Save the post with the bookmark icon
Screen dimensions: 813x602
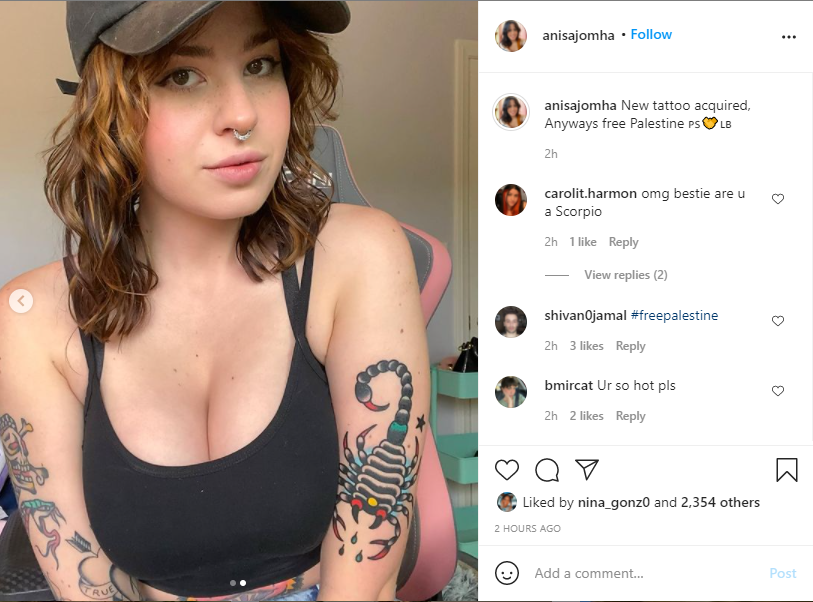click(787, 470)
